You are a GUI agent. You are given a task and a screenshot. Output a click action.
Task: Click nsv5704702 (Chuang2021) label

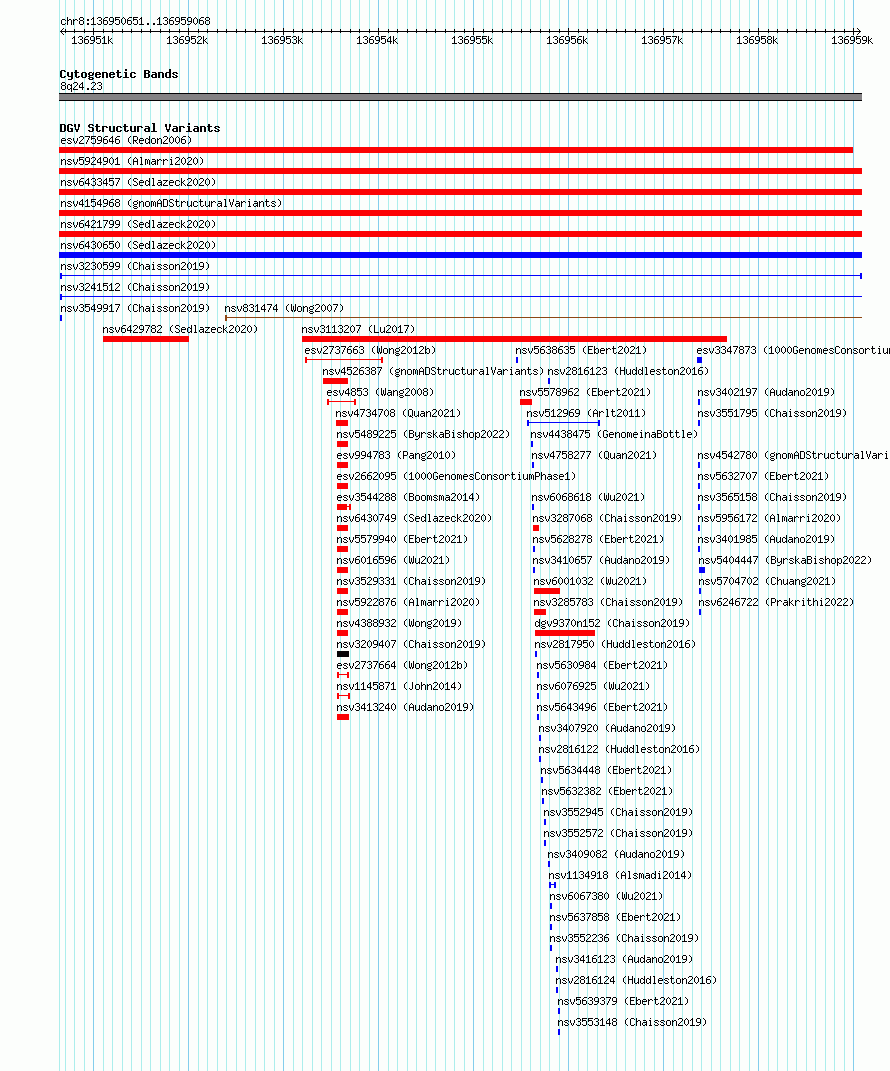pyautogui.click(x=766, y=581)
